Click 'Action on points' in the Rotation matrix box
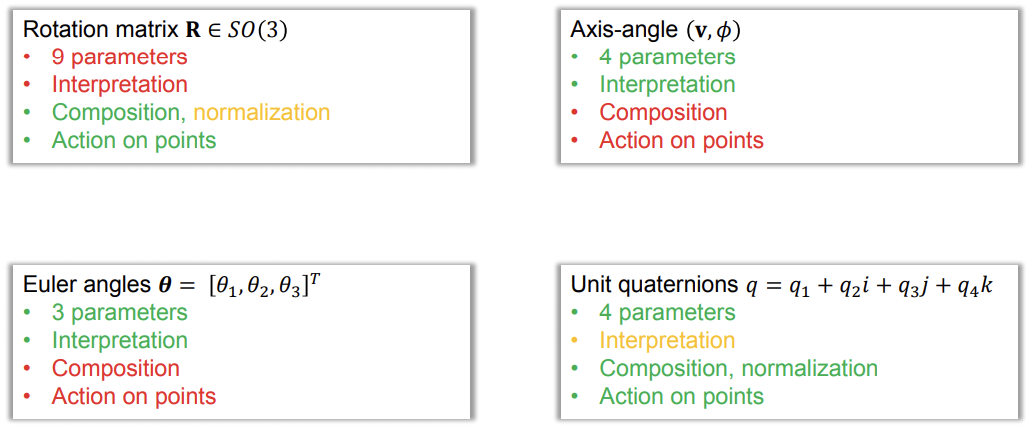This screenshot has width=1036, height=434. click(134, 141)
